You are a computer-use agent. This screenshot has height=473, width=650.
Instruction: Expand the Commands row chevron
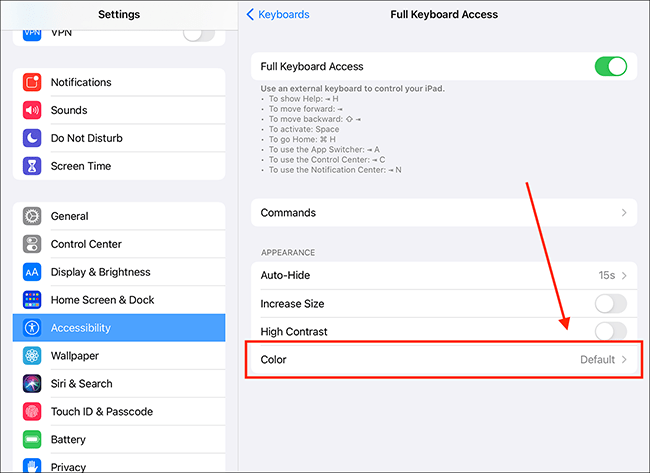(624, 213)
